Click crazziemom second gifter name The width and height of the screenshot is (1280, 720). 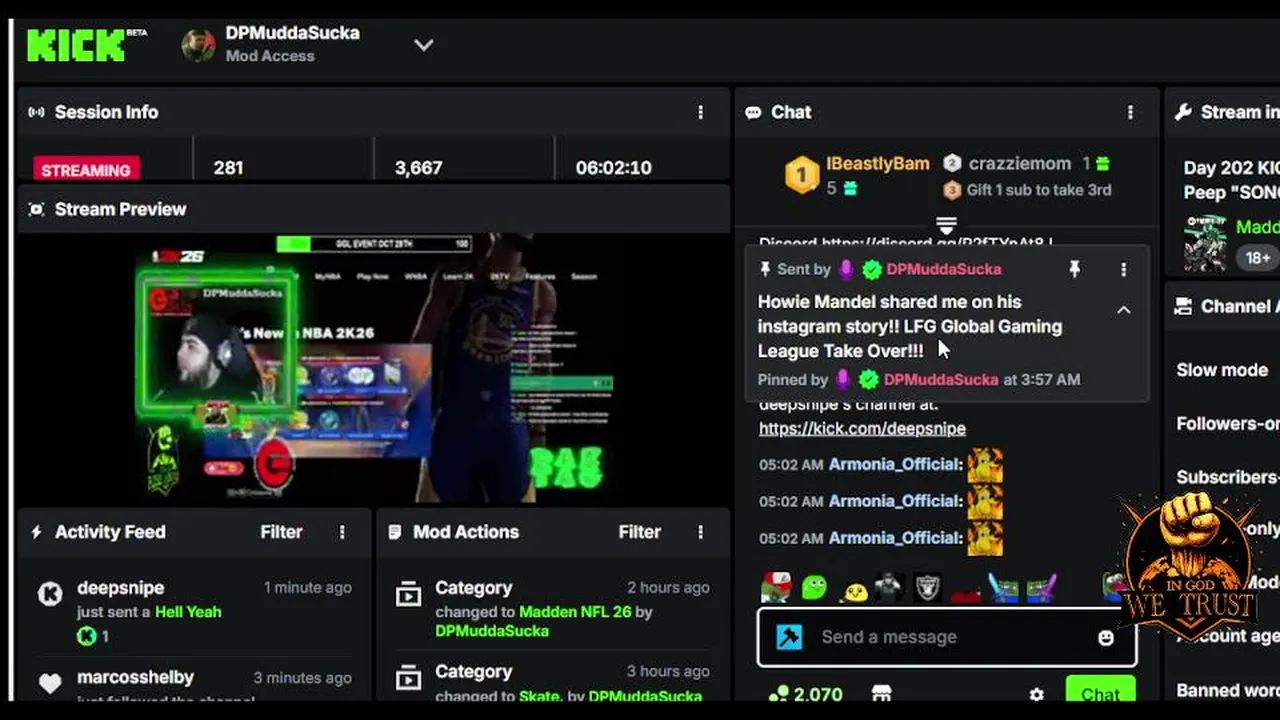click(x=1019, y=163)
